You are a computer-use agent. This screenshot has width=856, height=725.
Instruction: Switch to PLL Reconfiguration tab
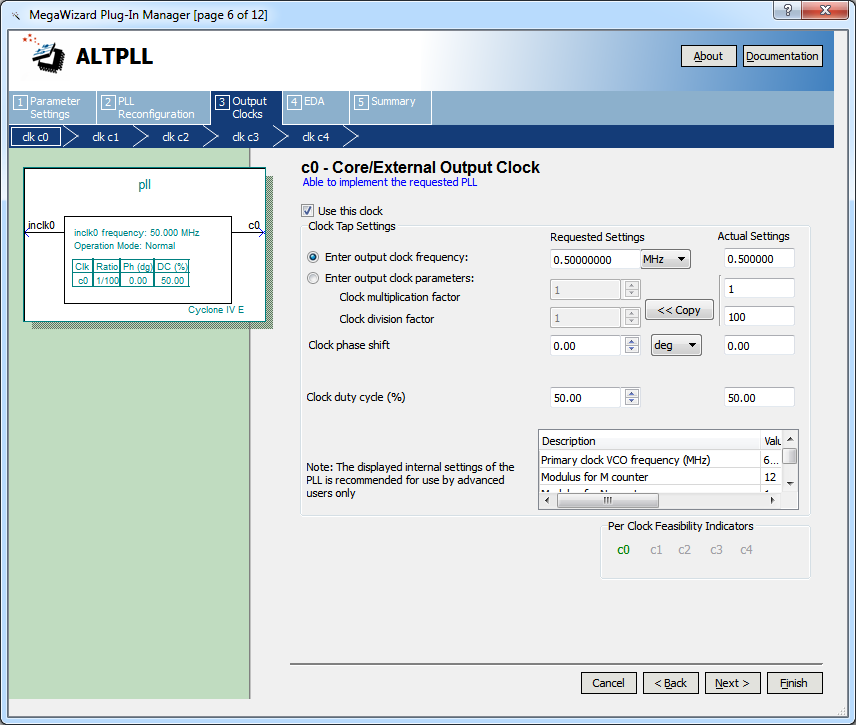(x=153, y=108)
